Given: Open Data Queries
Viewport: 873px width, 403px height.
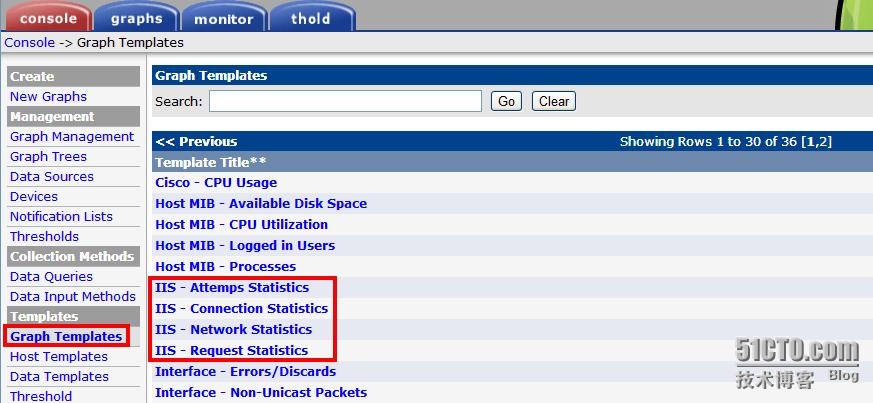Looking at the screenshot, I should [51, 277].
